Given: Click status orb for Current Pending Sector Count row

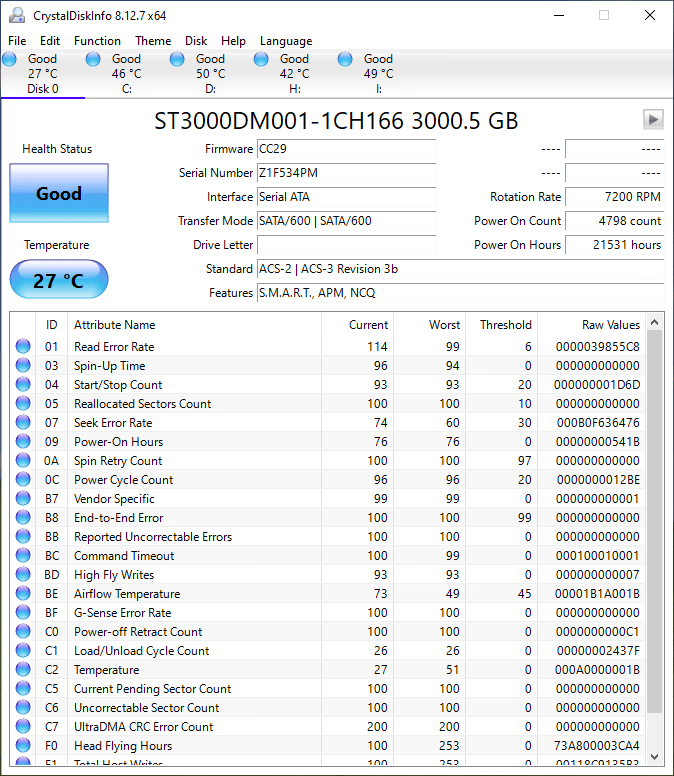Looking at the screenshot, I should (23, 688).
